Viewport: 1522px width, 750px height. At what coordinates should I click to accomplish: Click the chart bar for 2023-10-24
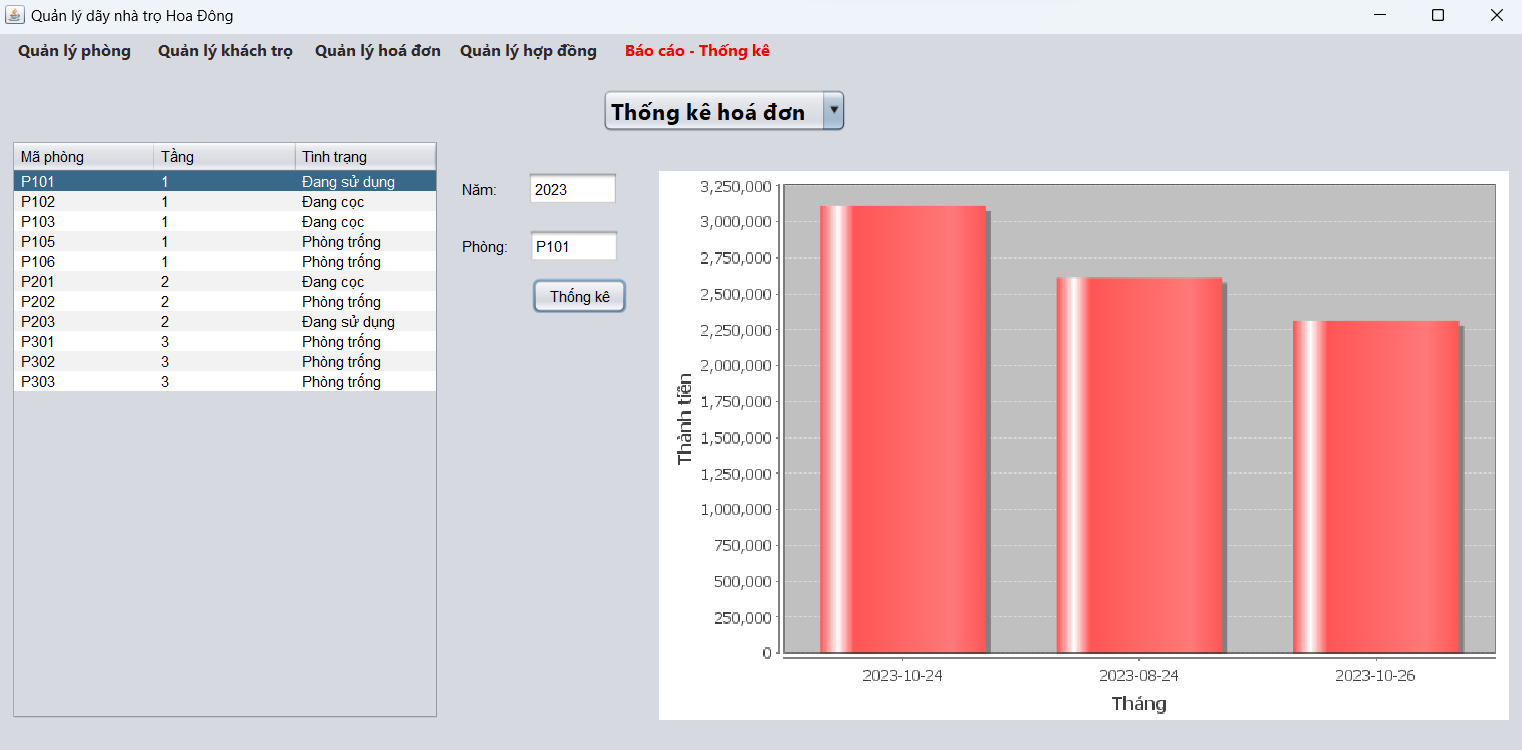903,429
